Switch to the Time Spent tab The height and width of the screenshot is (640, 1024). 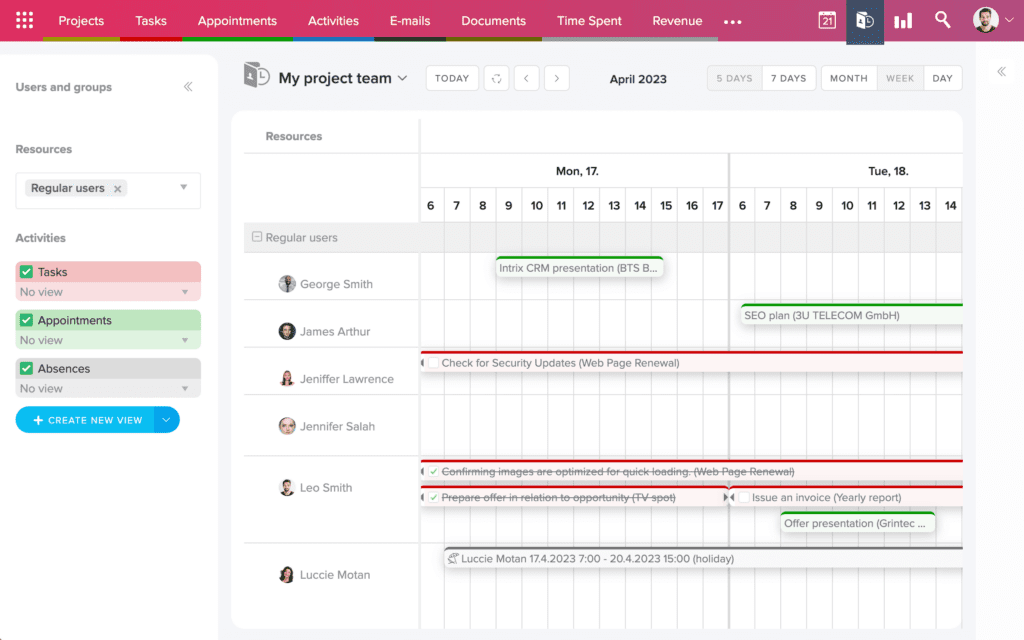tap(589, 20)
